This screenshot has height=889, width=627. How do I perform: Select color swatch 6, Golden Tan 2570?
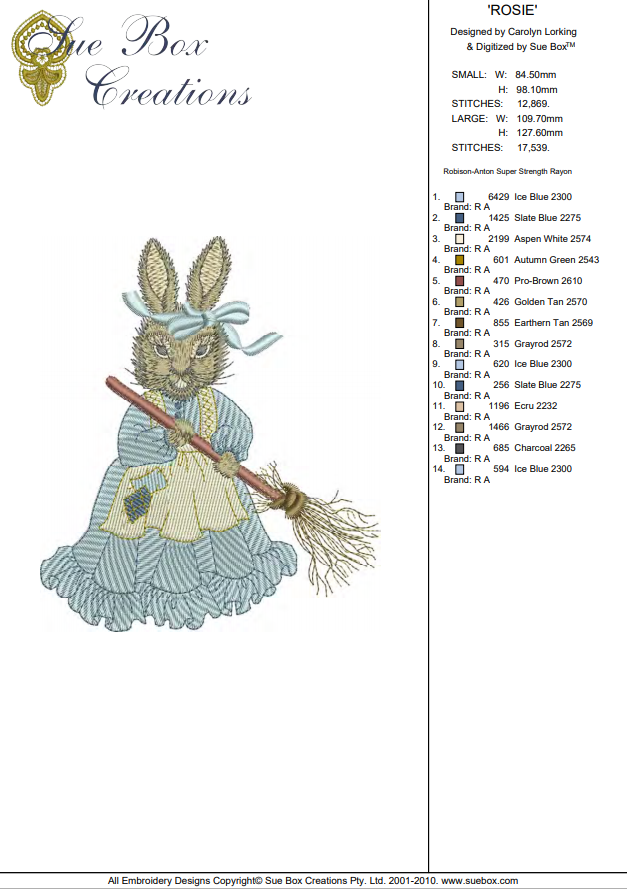(460, 302)
